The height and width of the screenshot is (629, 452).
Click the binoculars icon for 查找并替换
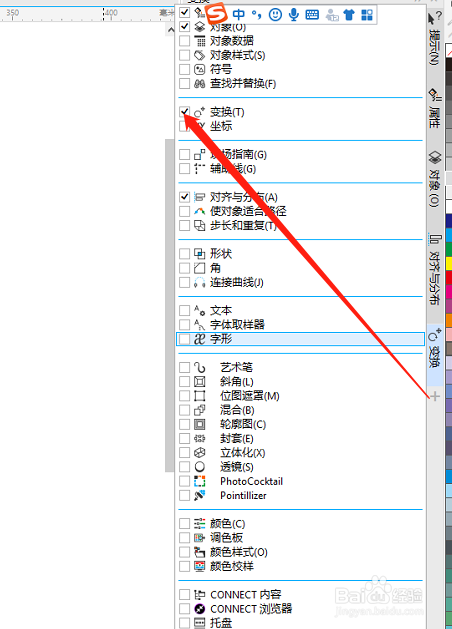point(200,83)
